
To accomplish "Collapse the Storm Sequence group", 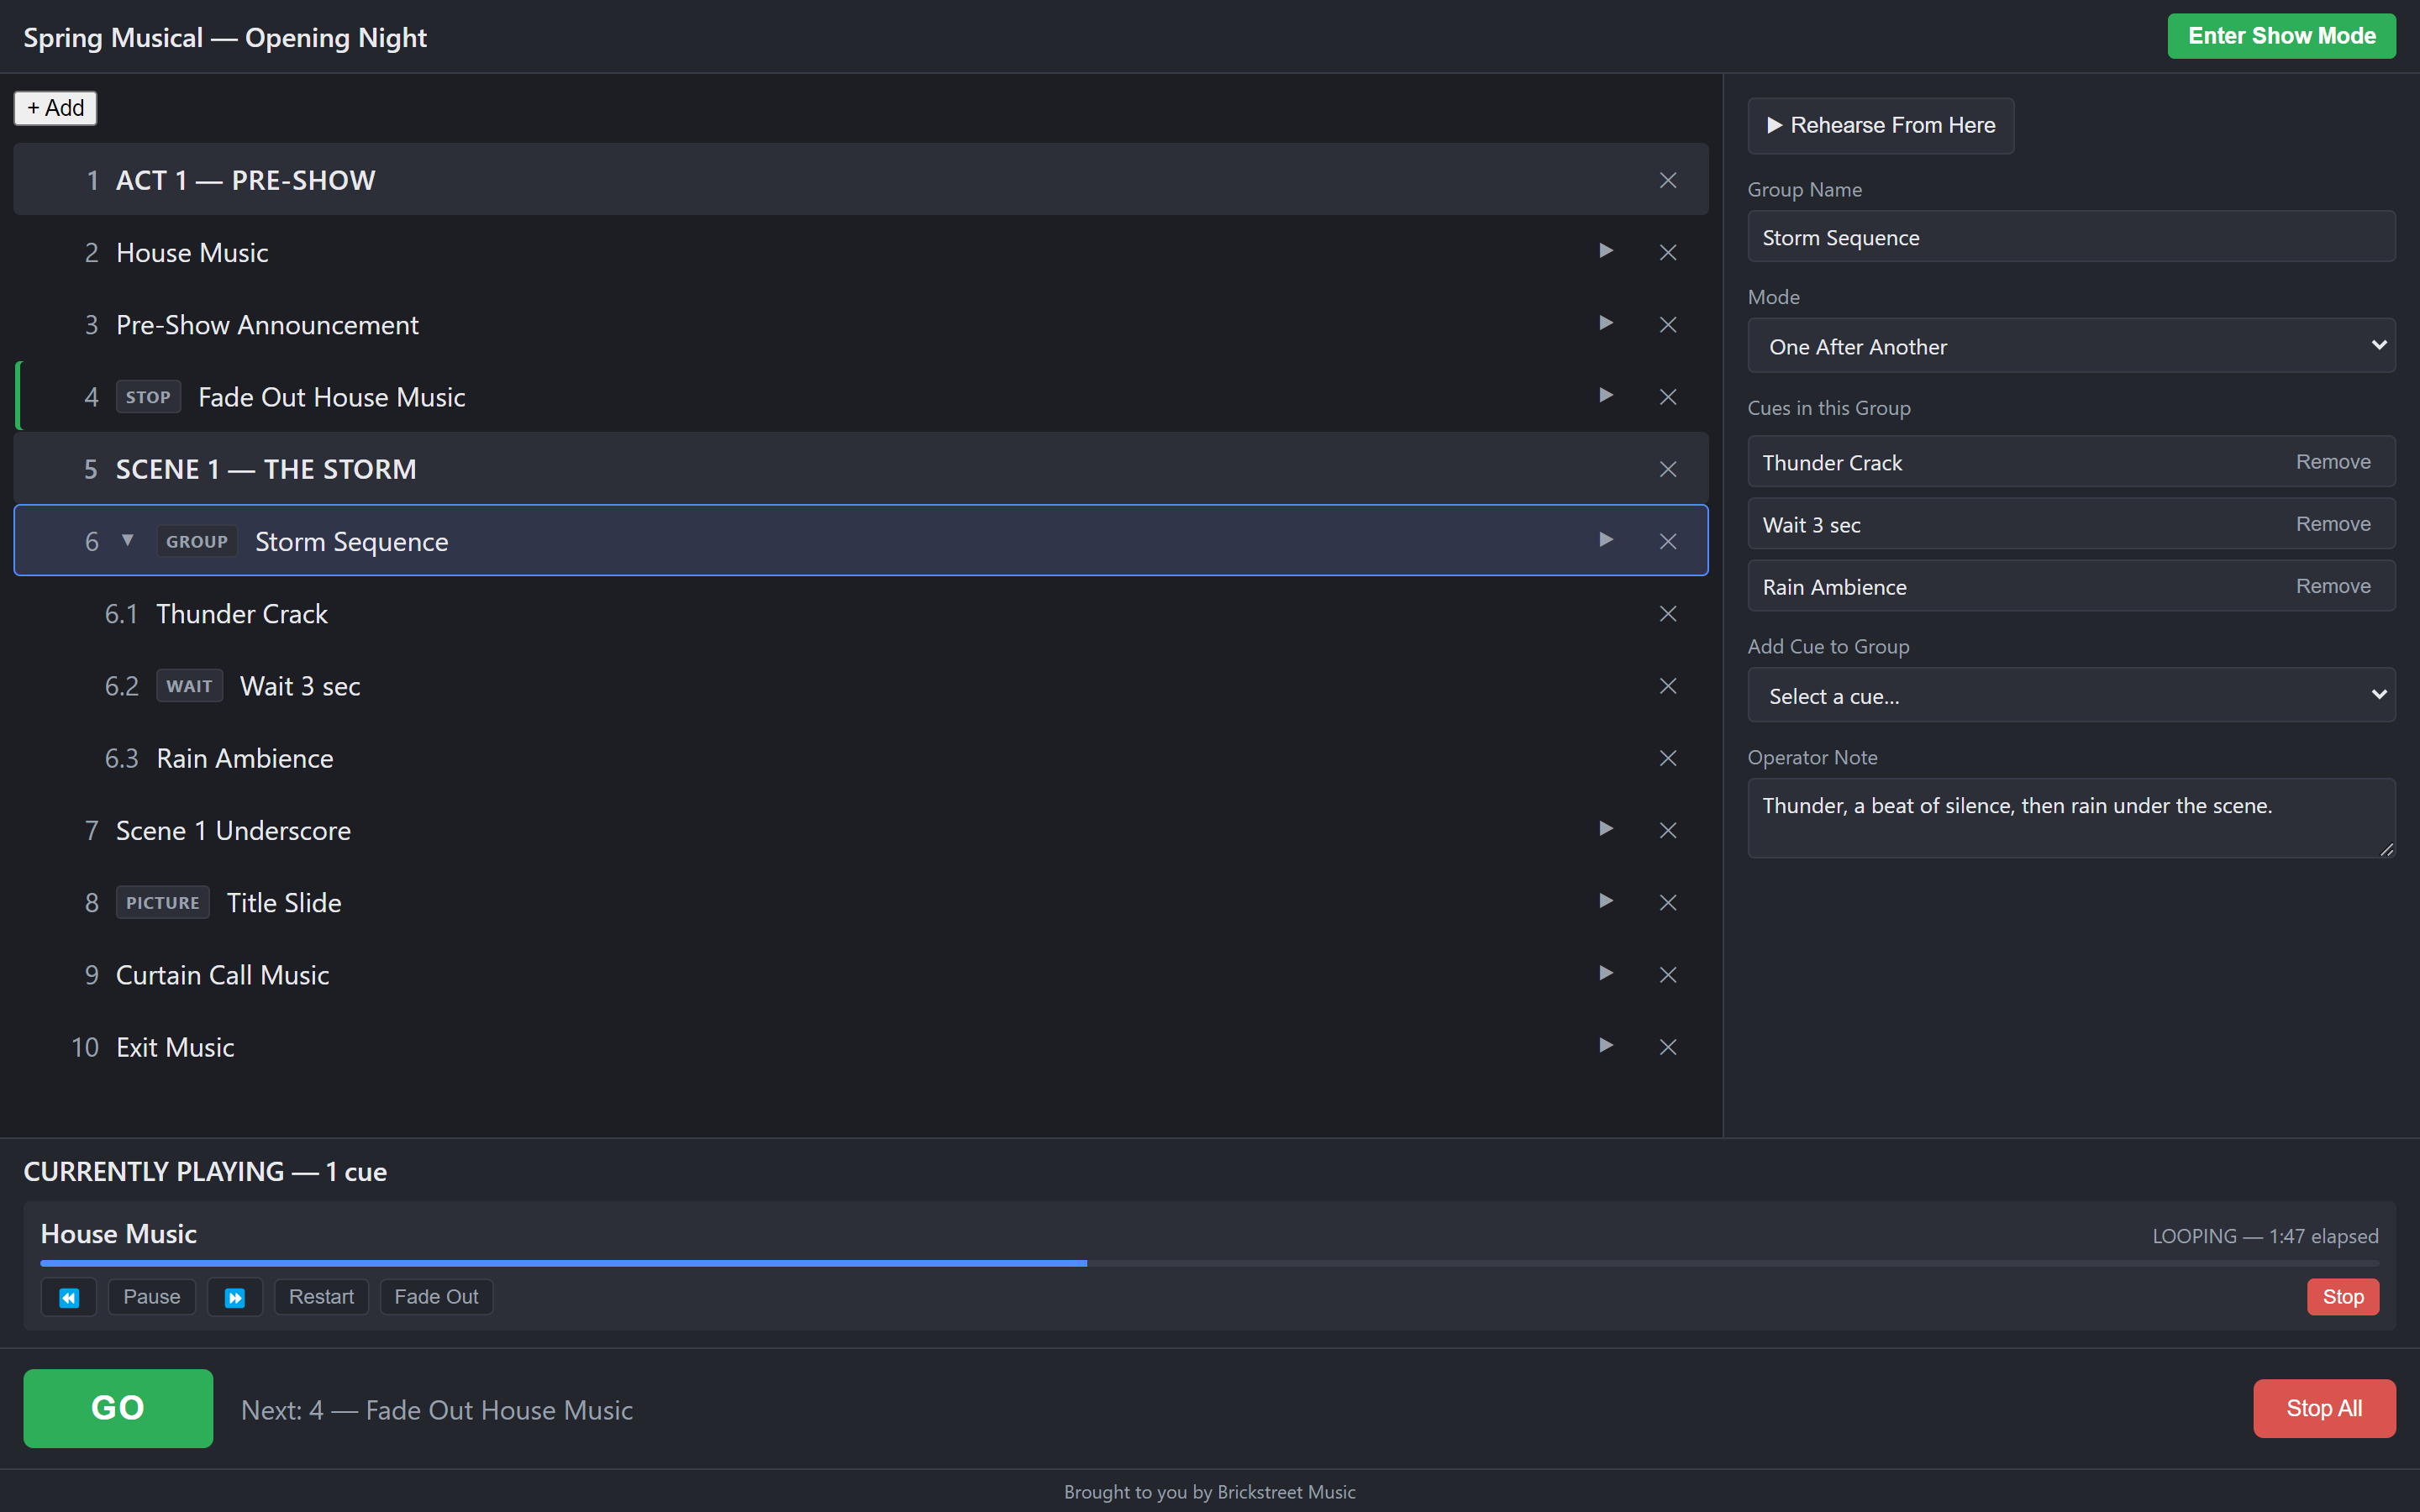I will [127, 540].
